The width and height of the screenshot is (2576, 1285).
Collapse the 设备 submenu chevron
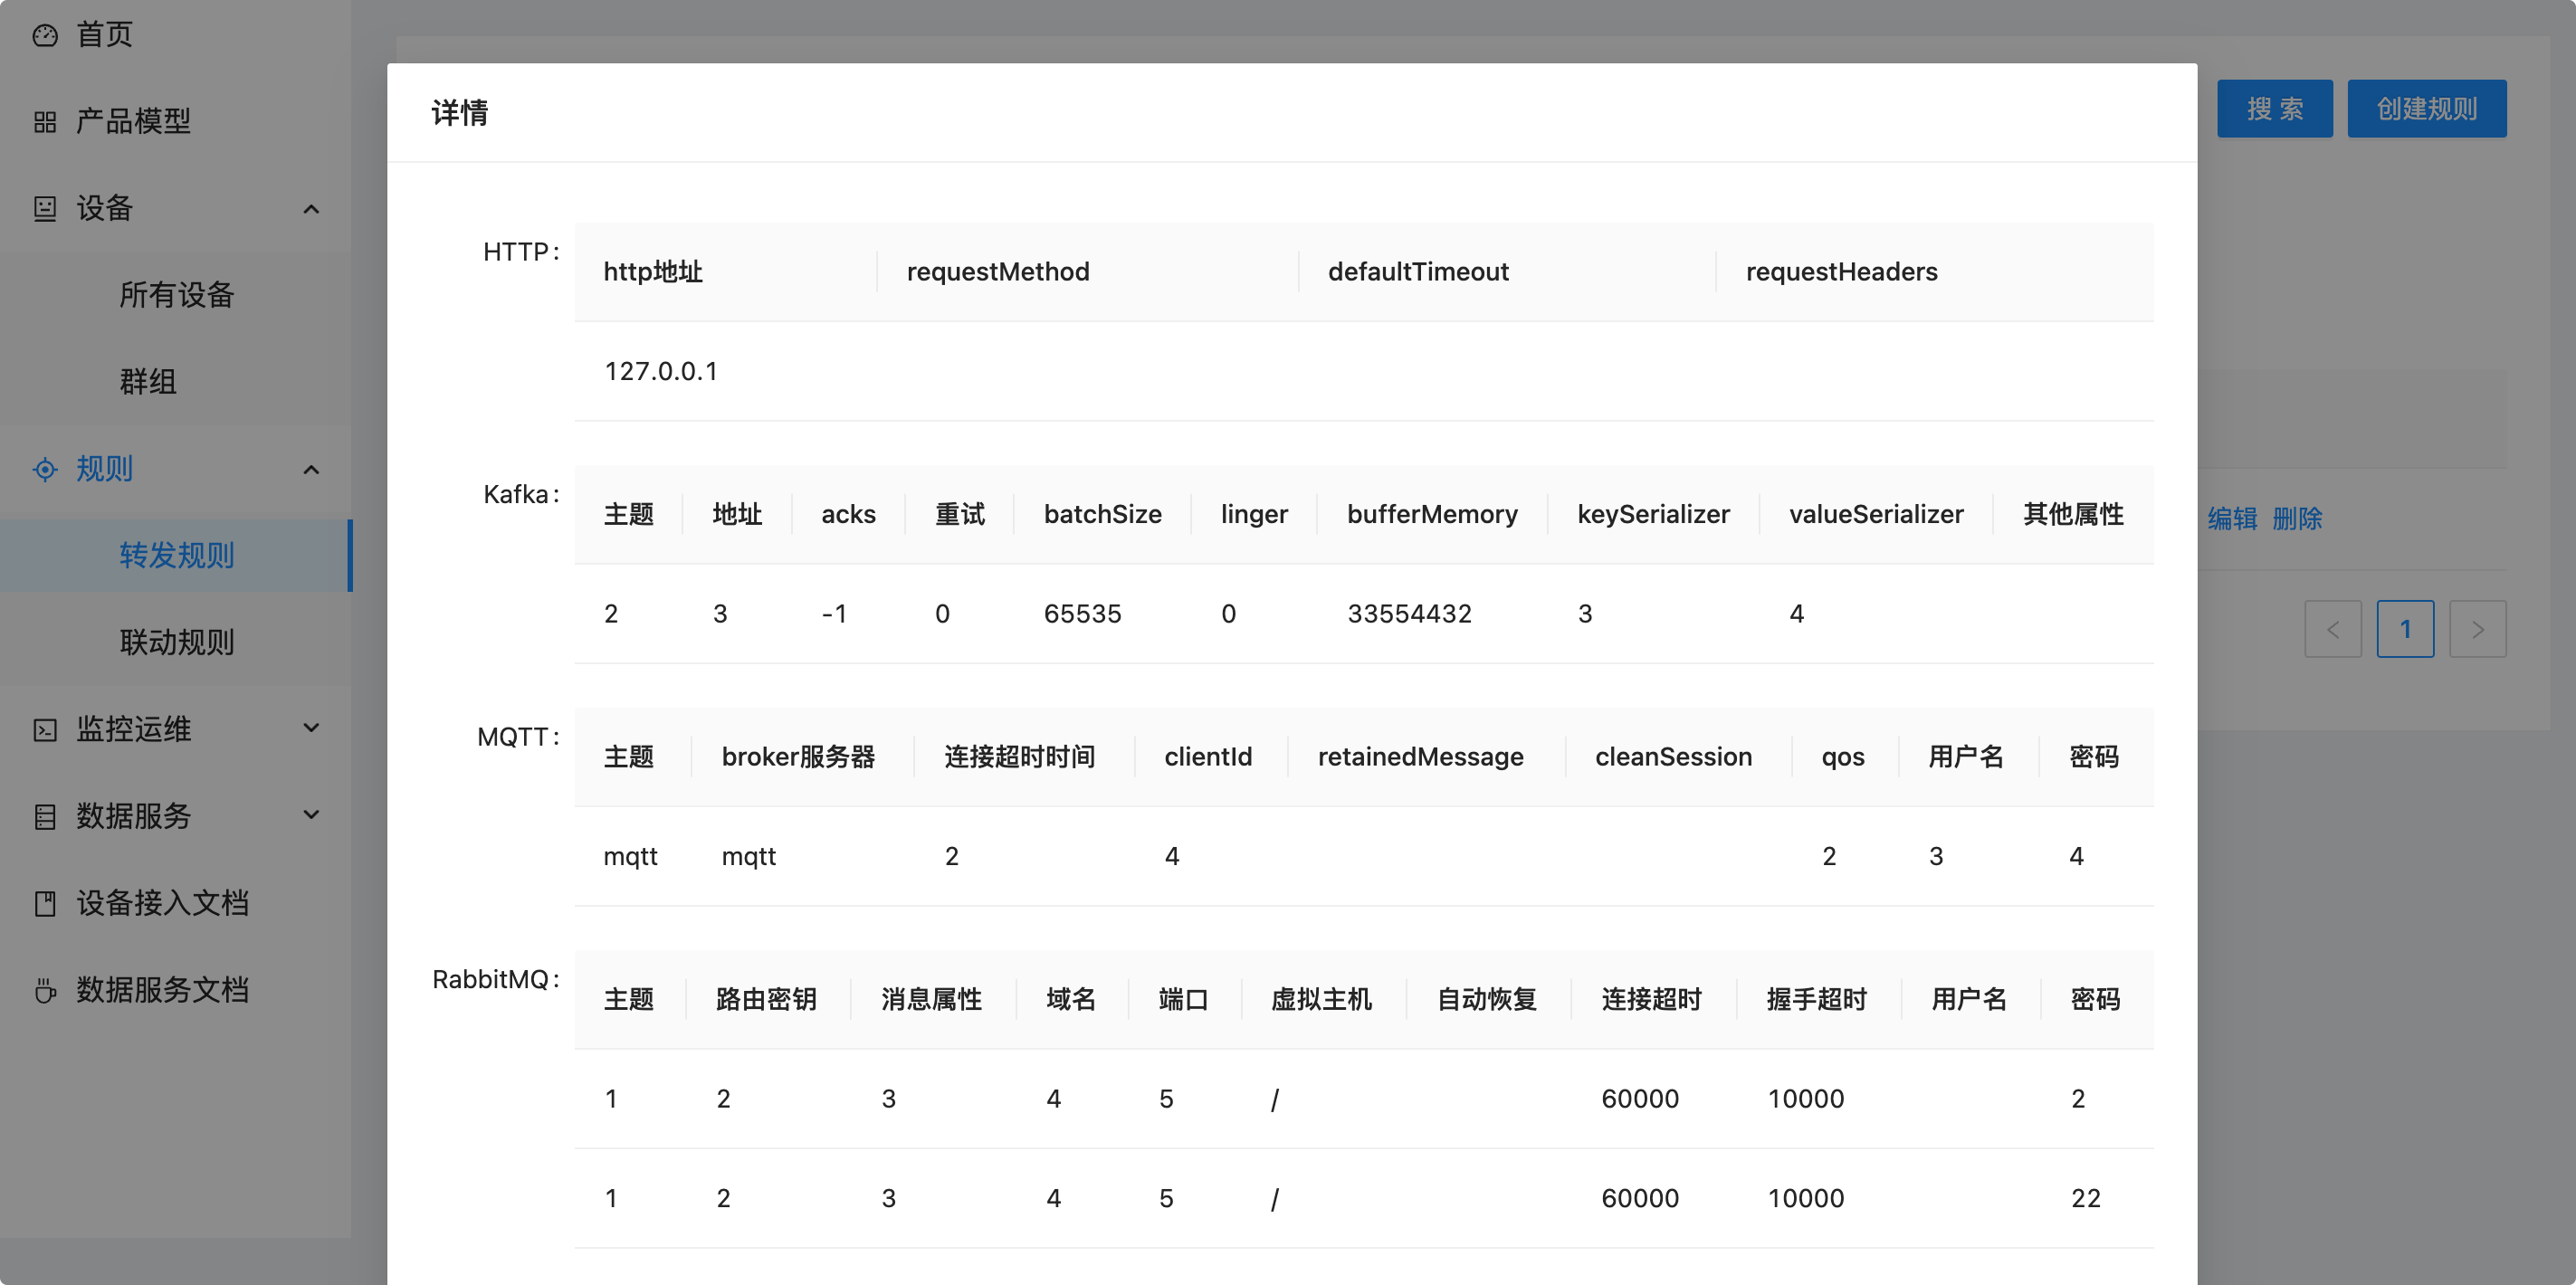point(311,209)
